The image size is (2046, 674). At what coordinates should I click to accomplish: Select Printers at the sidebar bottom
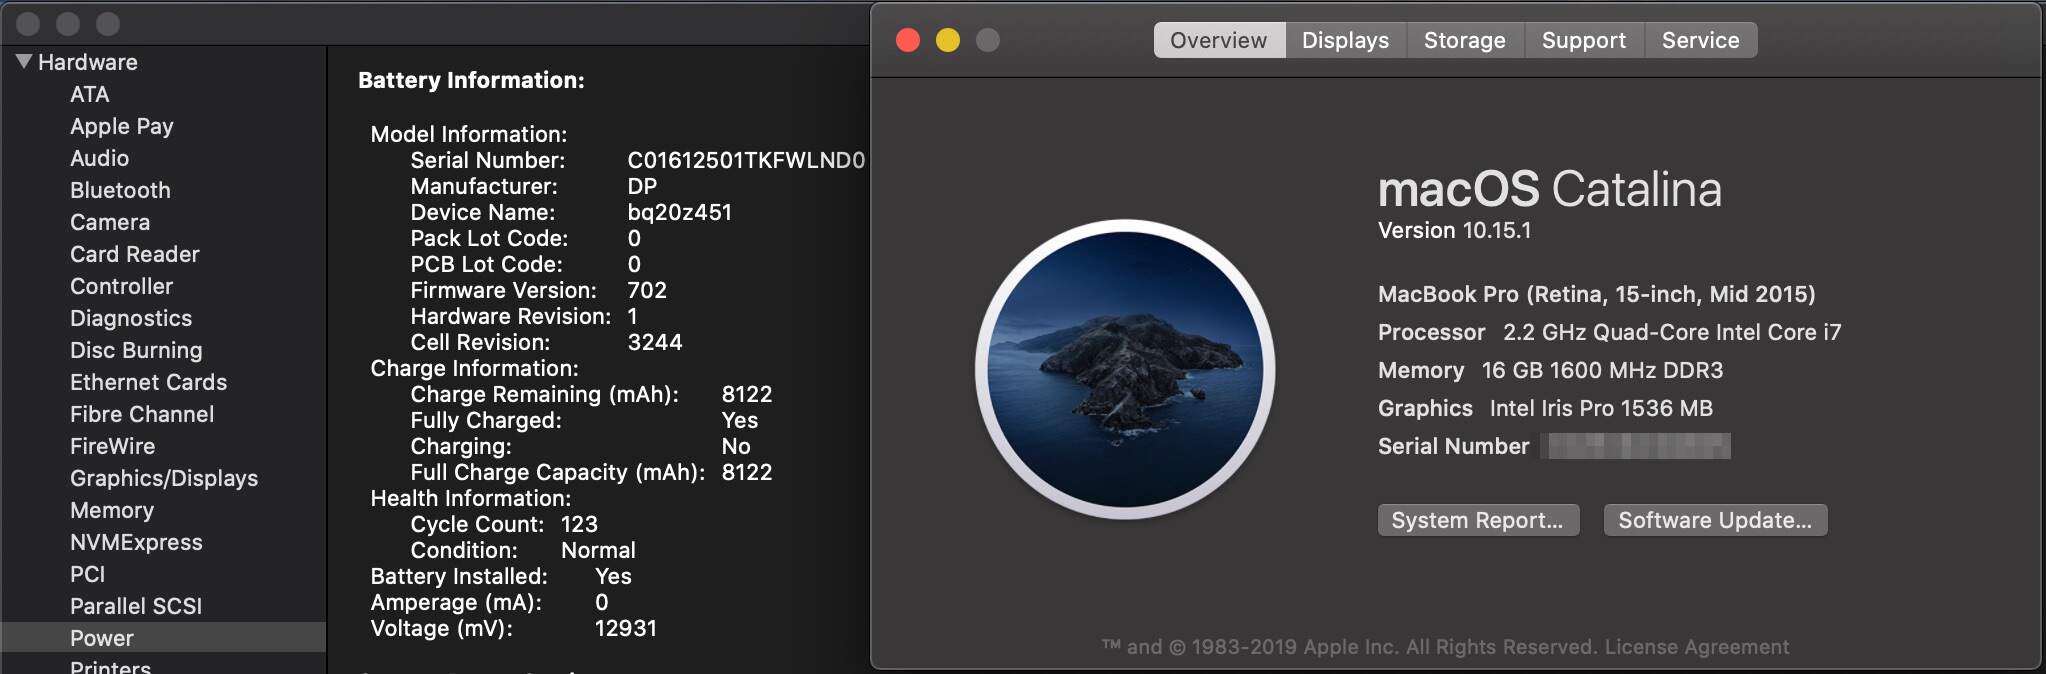coord(110,666)
